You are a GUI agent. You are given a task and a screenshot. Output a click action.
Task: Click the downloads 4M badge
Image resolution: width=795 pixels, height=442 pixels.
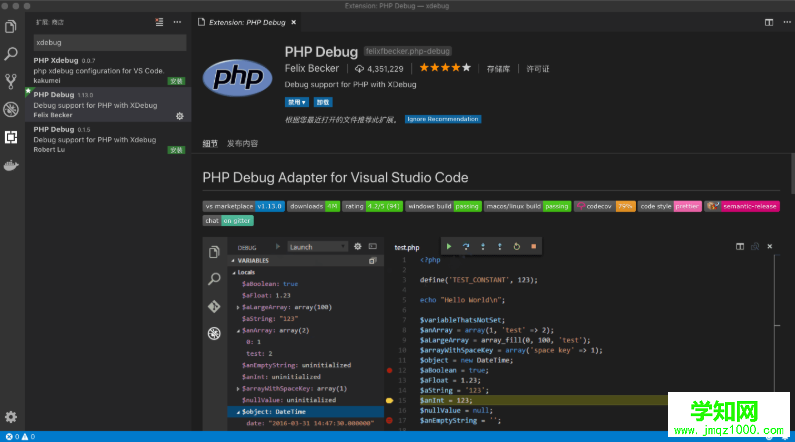(x=313, y=206)
